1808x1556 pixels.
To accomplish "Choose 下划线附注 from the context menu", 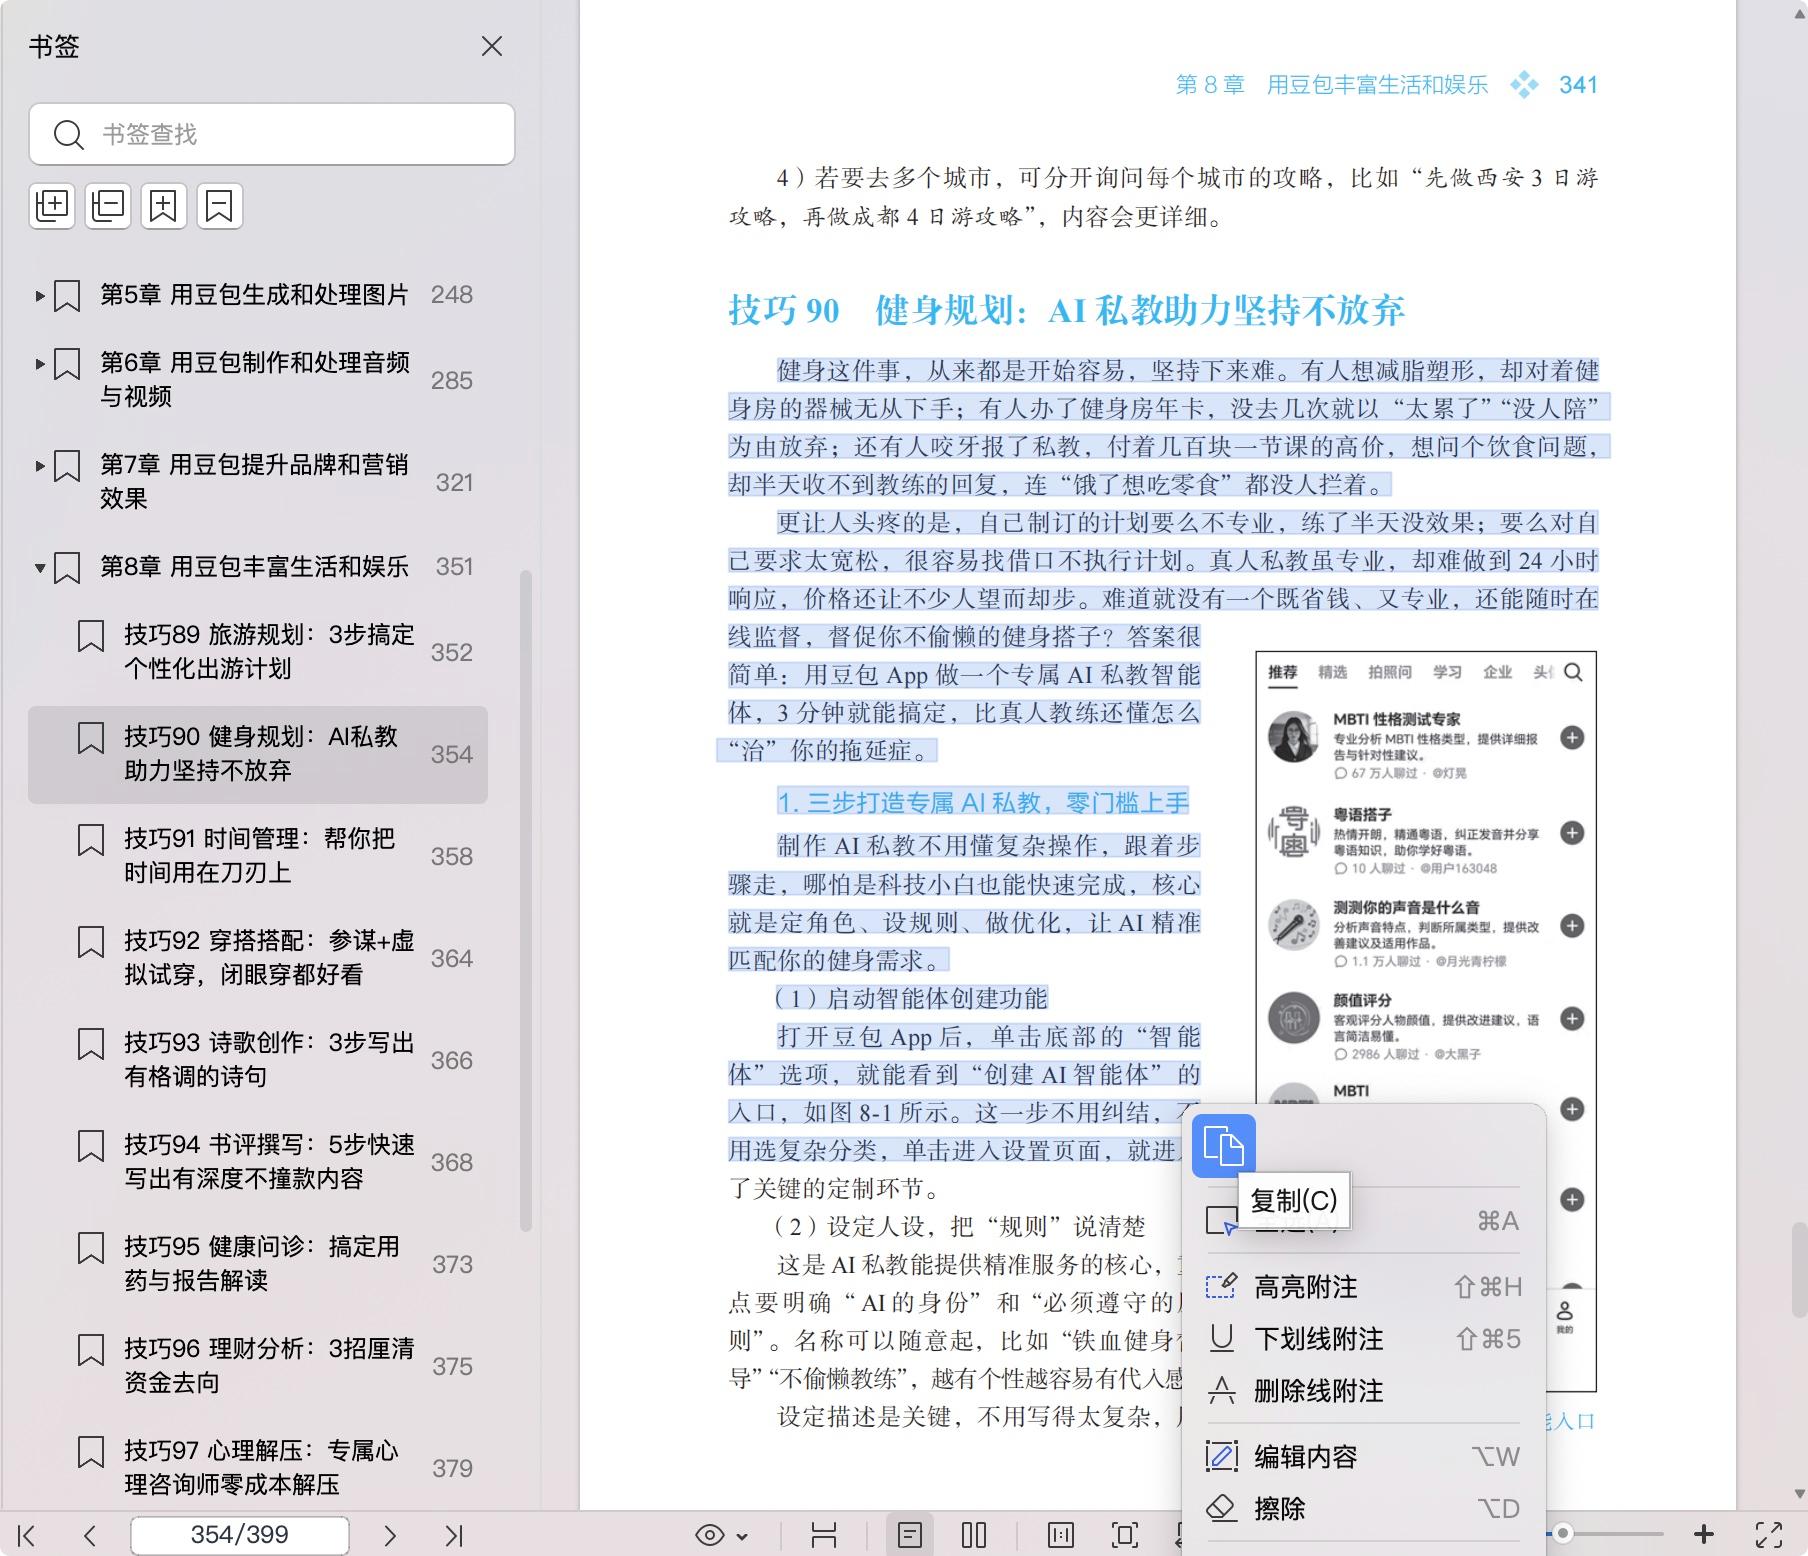I will (x=1364, y=1339).
